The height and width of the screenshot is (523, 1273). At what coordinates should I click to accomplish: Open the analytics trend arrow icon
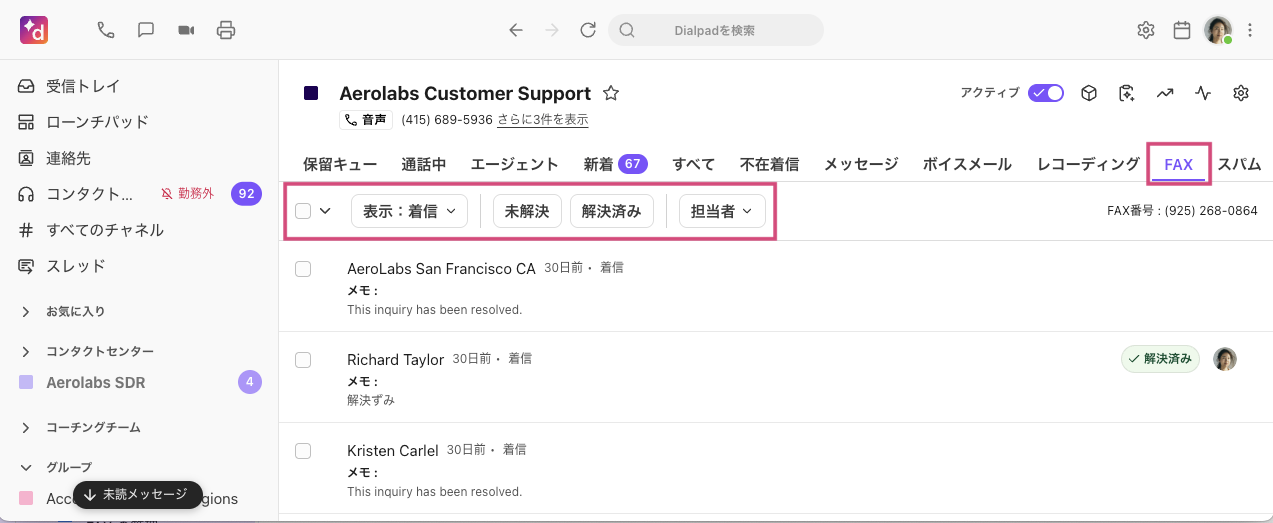1165,93
